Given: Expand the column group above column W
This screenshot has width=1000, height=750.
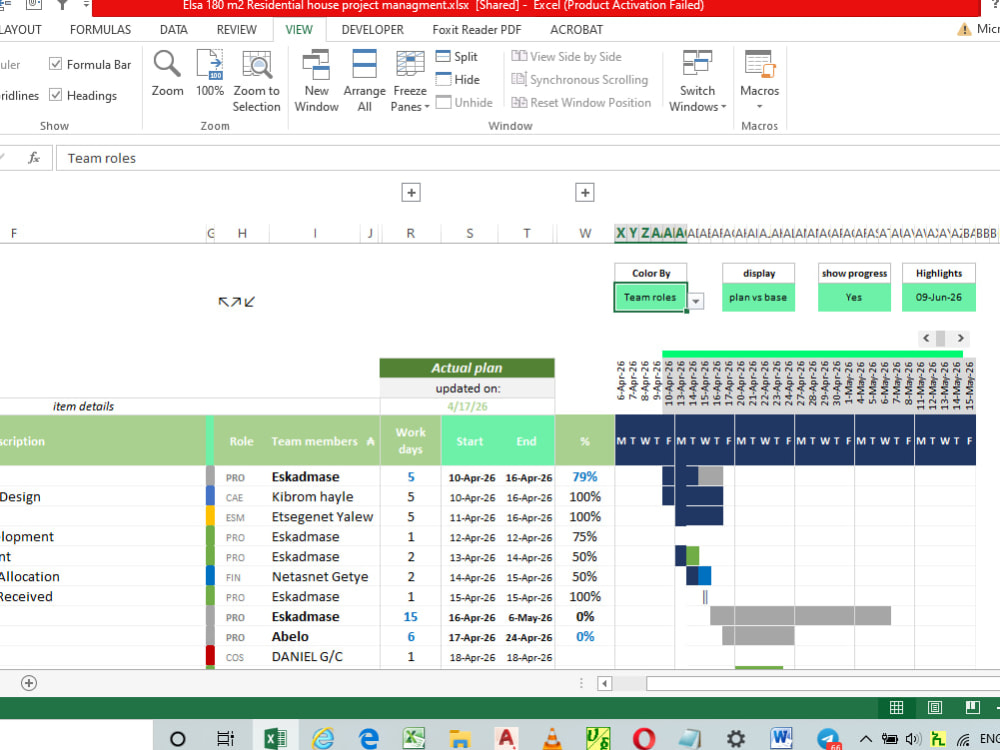Looking at the screenshot, I should tap(585, 193).
